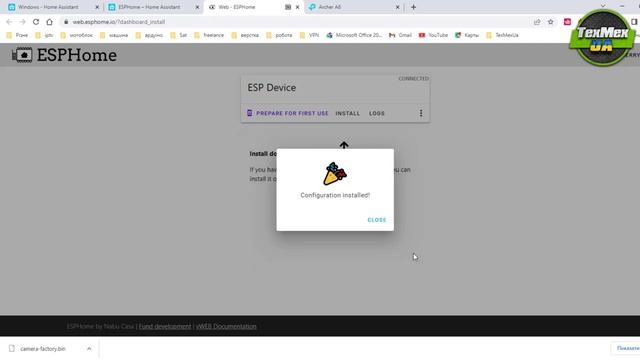Open the Карты maps bookmark
Viewport: 640px width, 360px height.
[467, 36]
